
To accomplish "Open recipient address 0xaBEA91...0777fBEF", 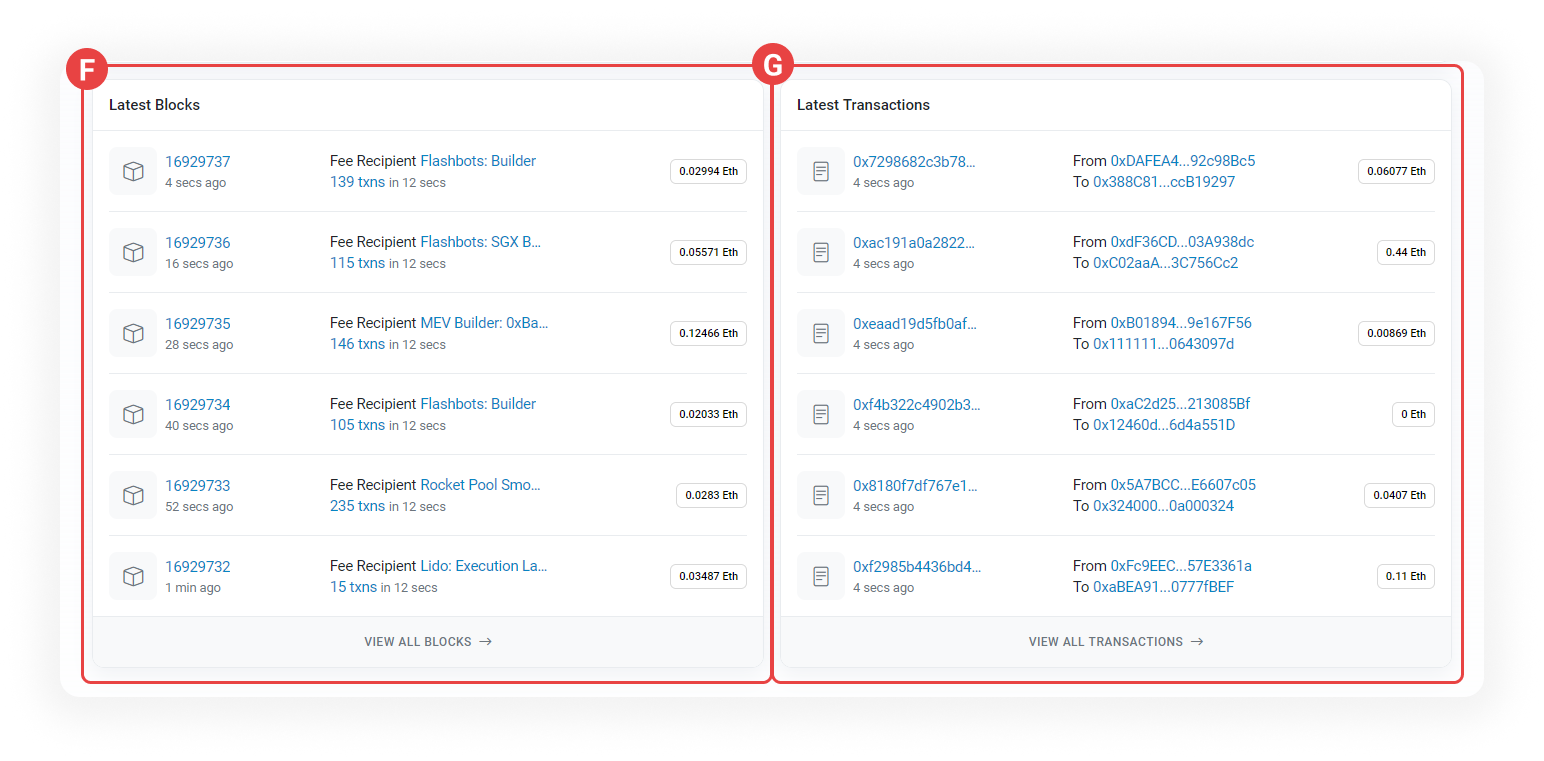I will [x=1163, y=587].
